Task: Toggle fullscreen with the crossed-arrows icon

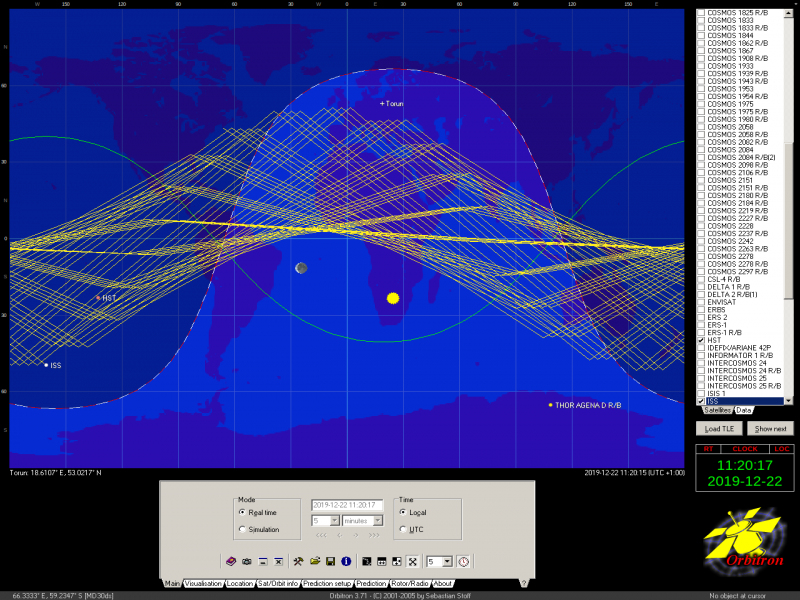Action: [412, 562]
